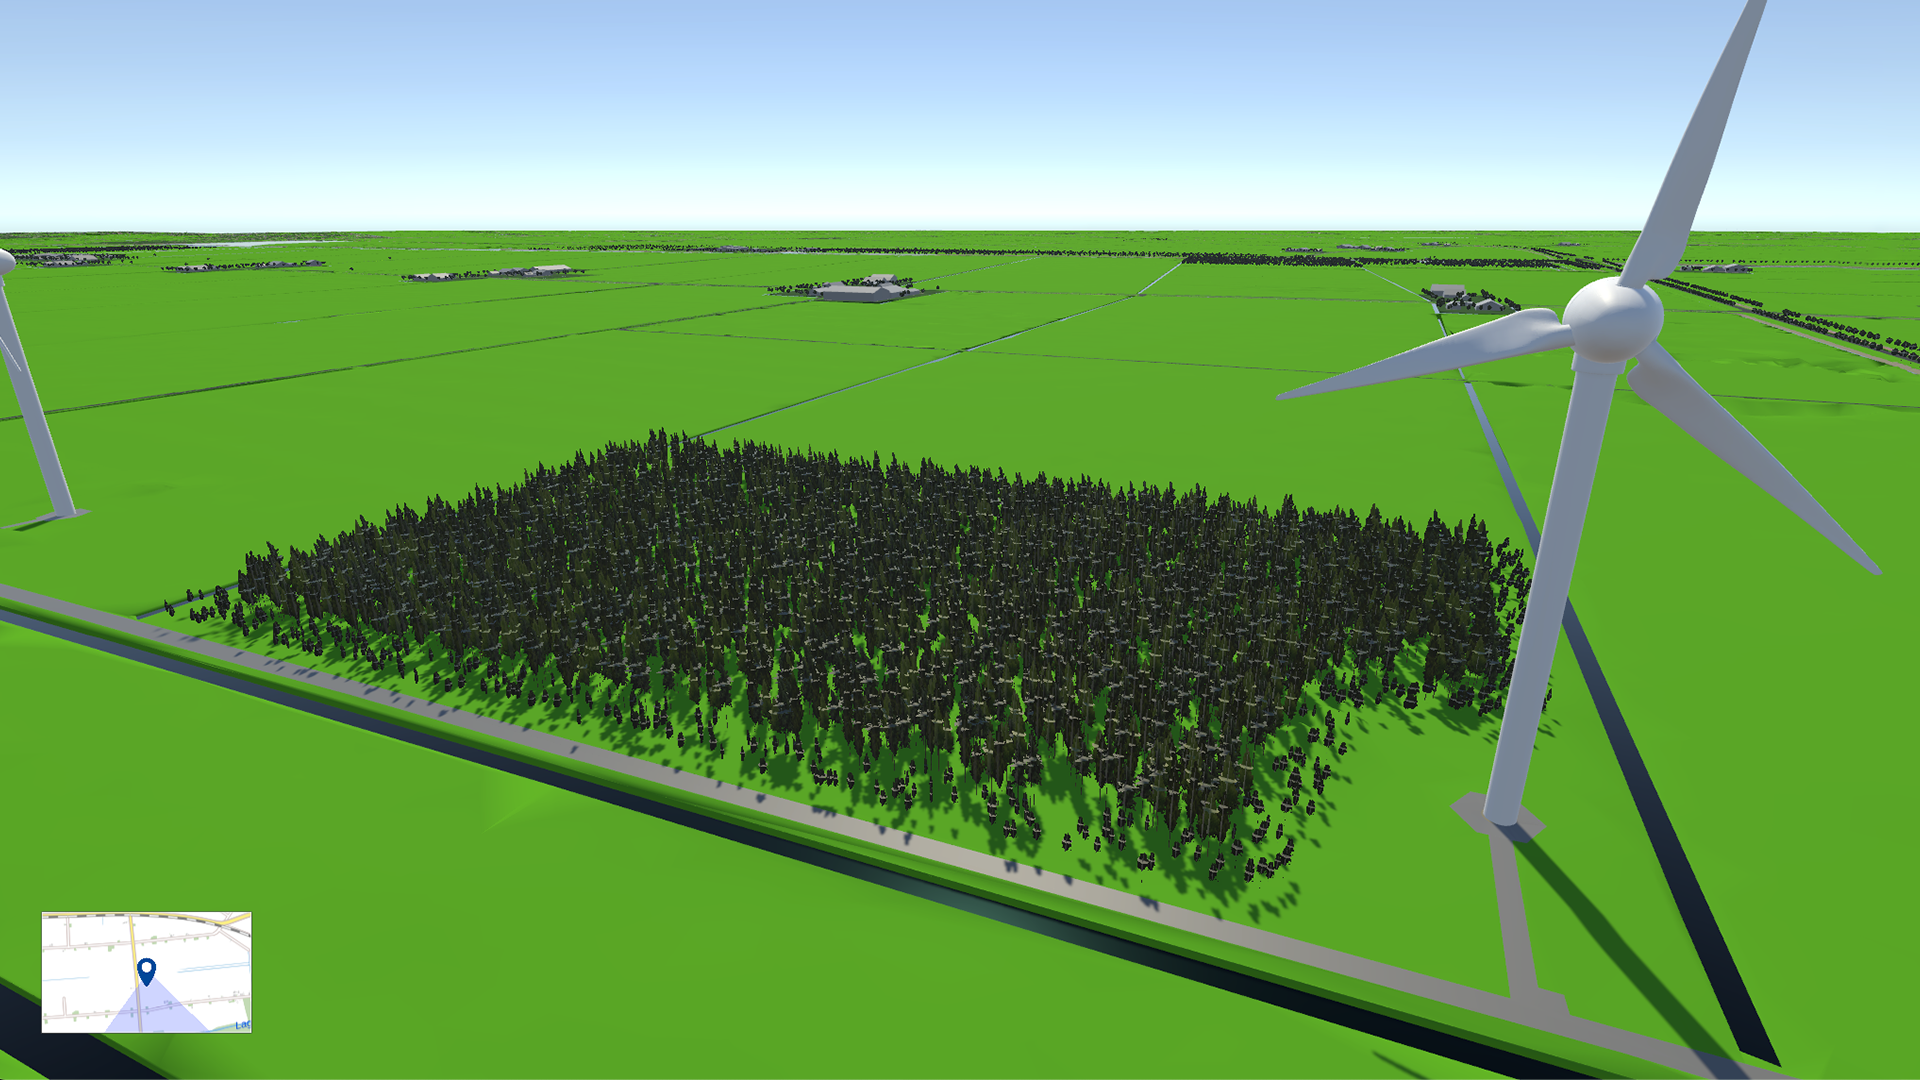The width and height of the screenshot is (1920, 1080).
Task: Click the blue label text at the minimap corner
Action: click(x=242, y=1025)
